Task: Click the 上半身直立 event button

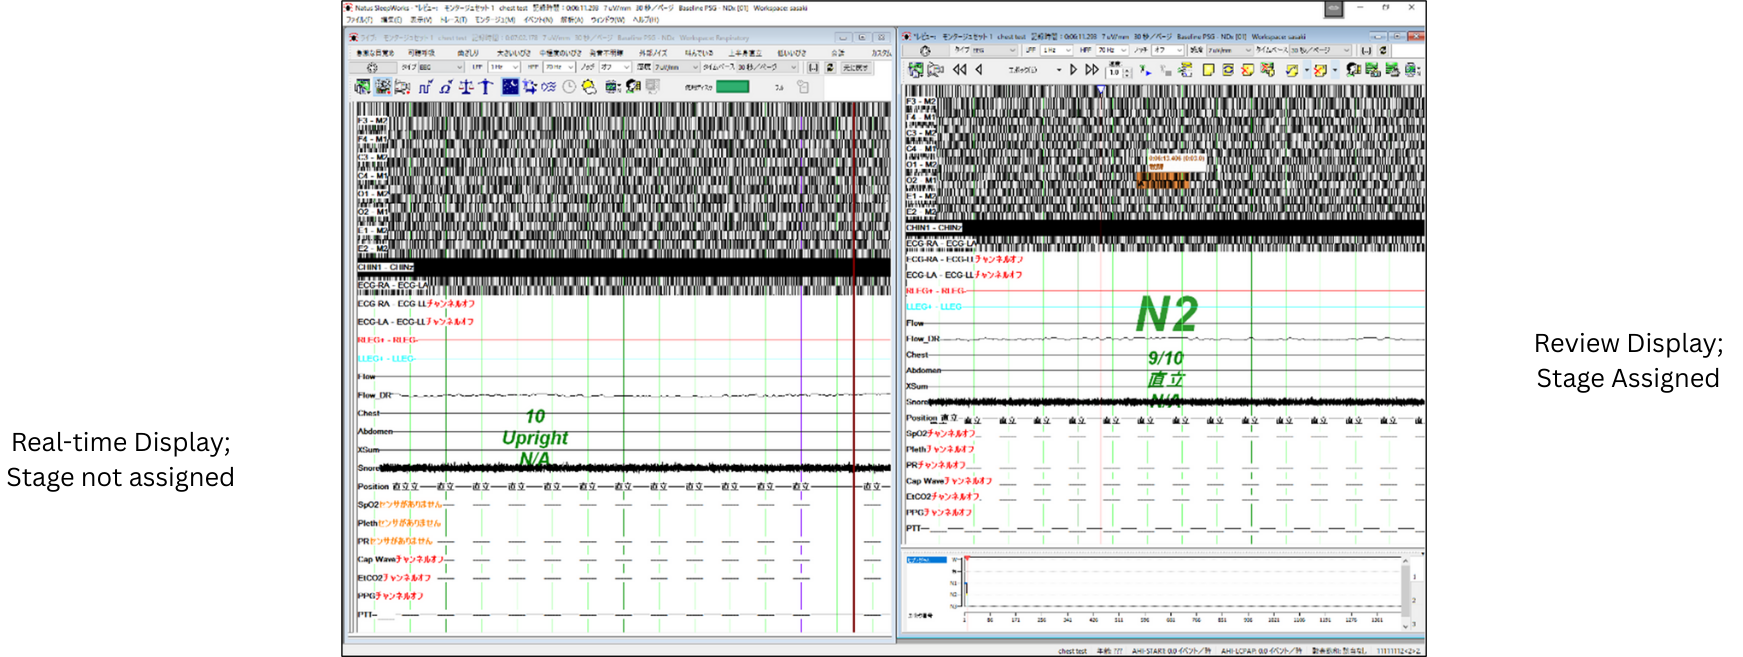Action: tap(745, 53)
